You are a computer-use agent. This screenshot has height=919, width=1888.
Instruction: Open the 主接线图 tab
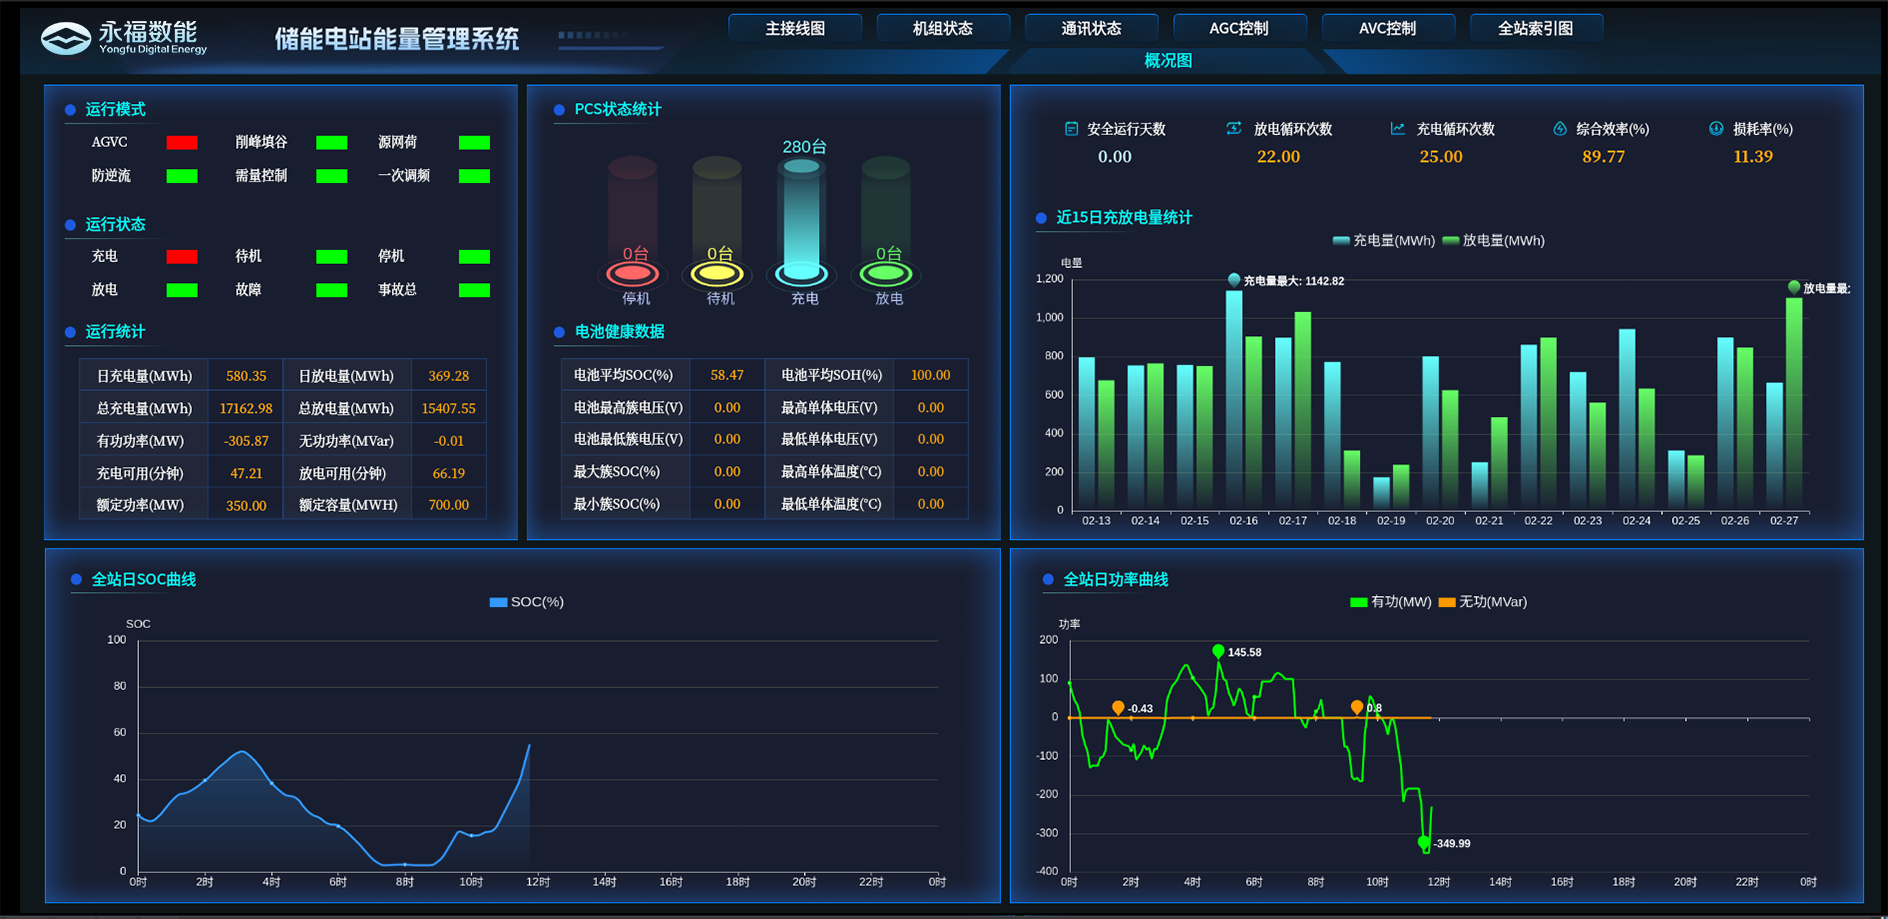[795, 28]
